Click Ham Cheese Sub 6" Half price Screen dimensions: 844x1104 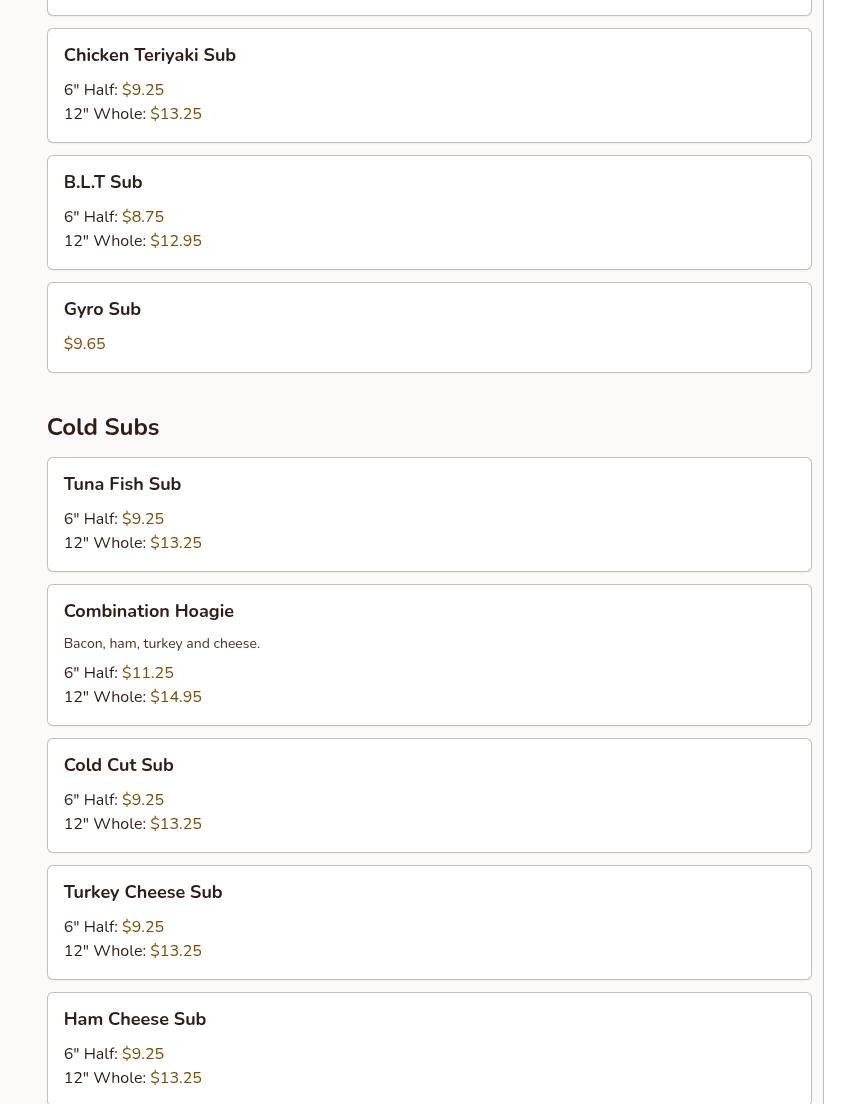(x=143, y=1053)
